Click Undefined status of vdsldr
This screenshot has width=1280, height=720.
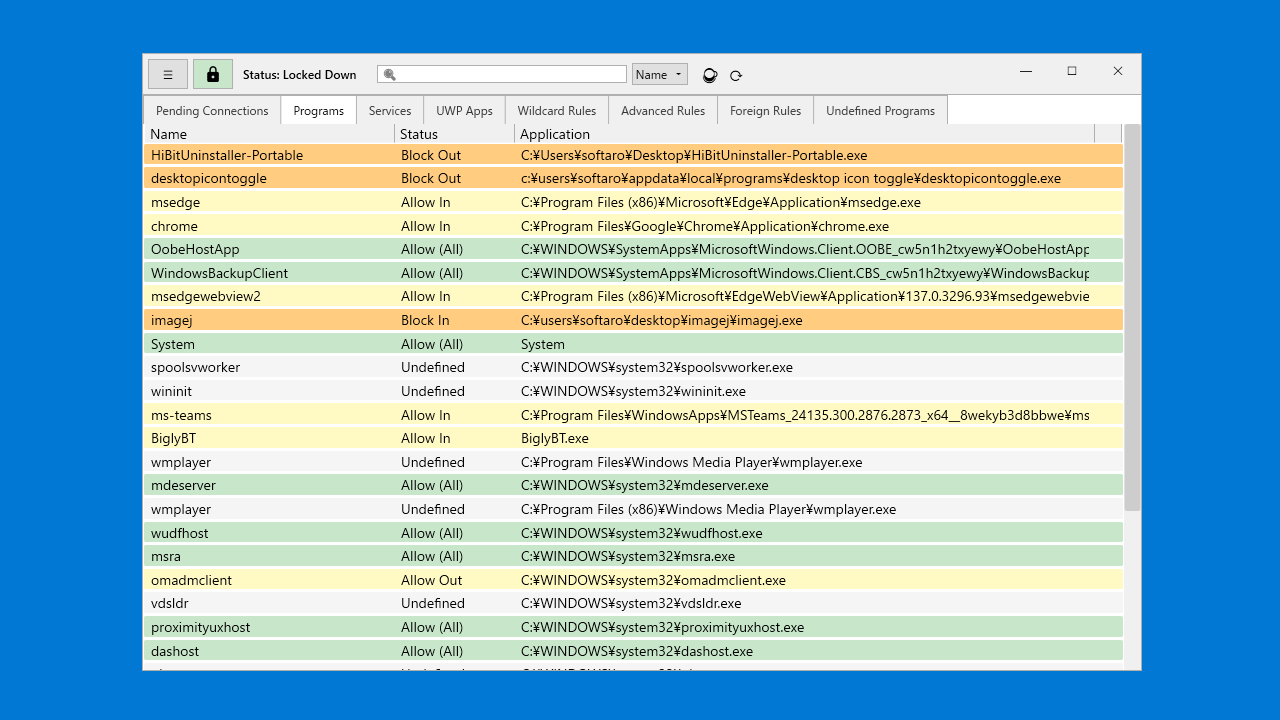pyautogui.click(x=433, y=603)
